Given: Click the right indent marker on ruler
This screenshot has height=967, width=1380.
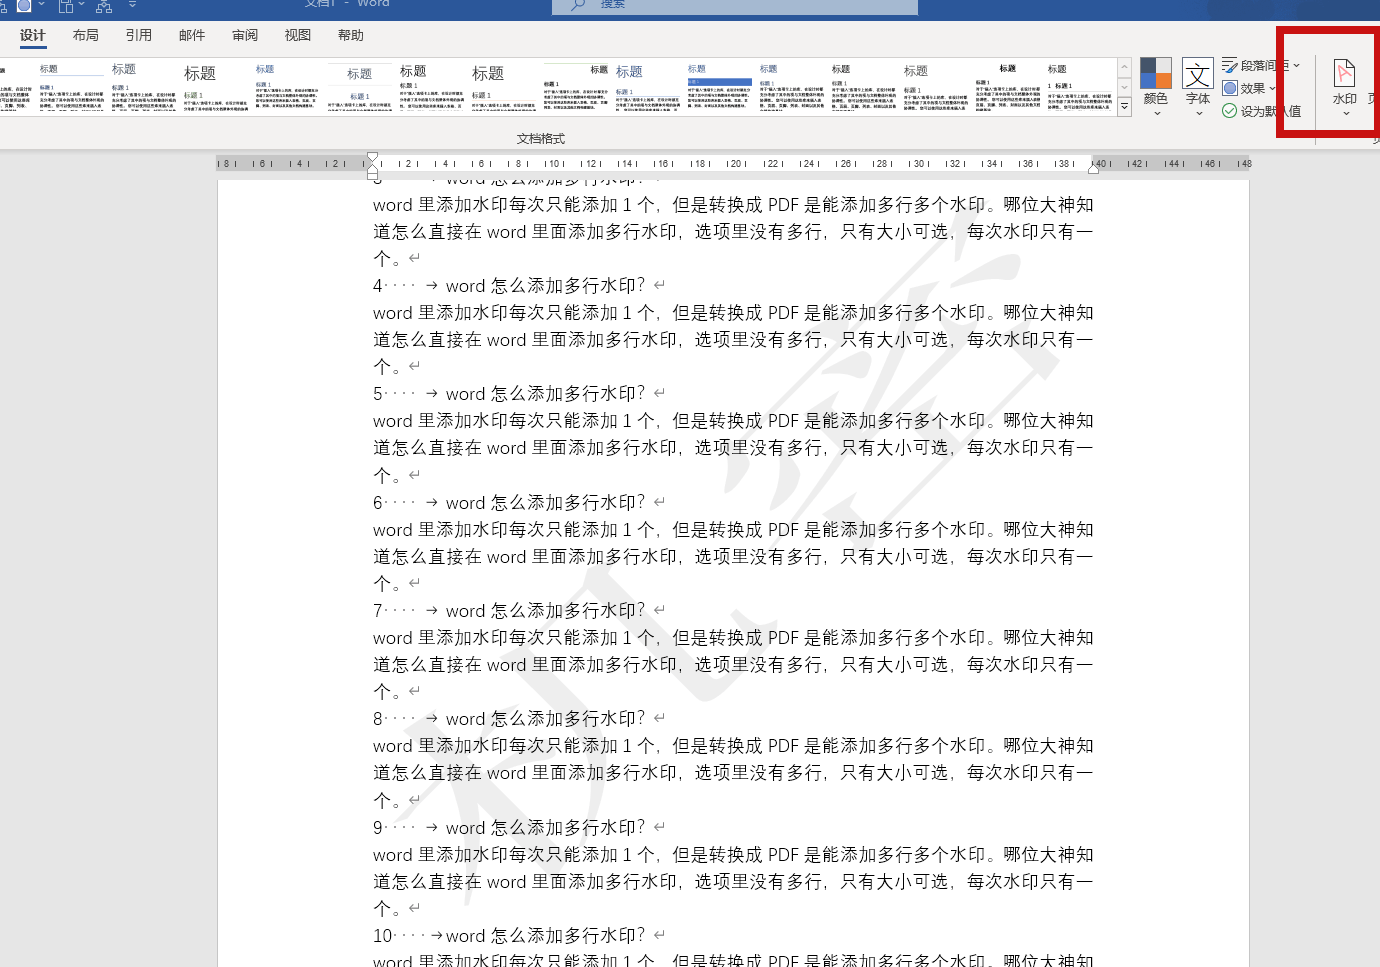Looking at the screenshot, I should click(x=1094, y=167).
